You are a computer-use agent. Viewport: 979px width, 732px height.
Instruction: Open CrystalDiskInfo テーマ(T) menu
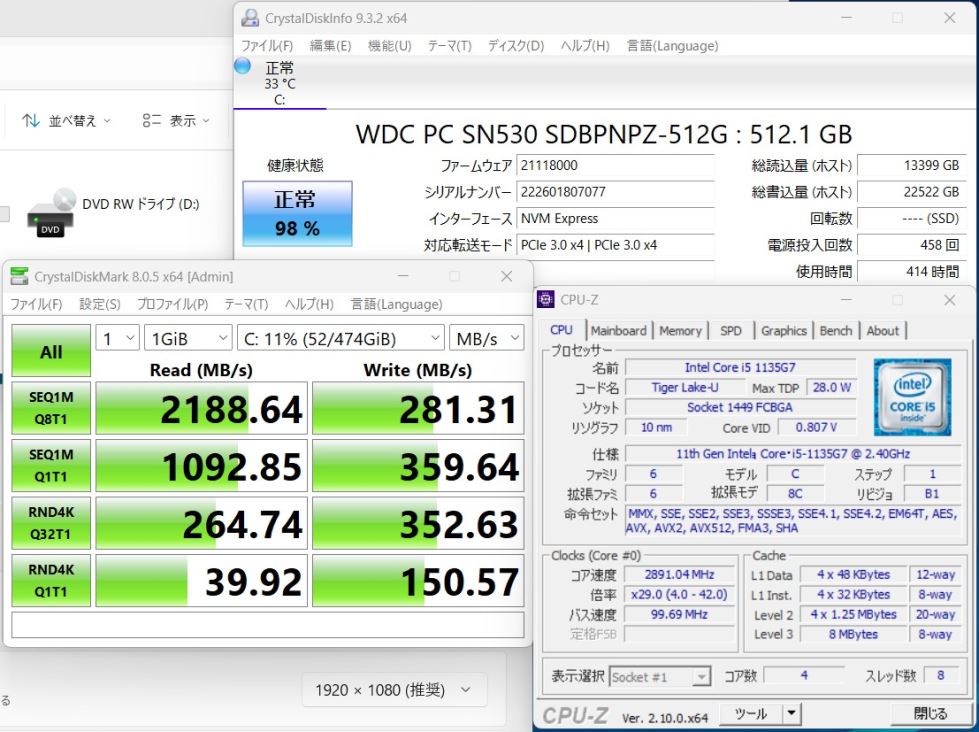(x=450, y=46)
